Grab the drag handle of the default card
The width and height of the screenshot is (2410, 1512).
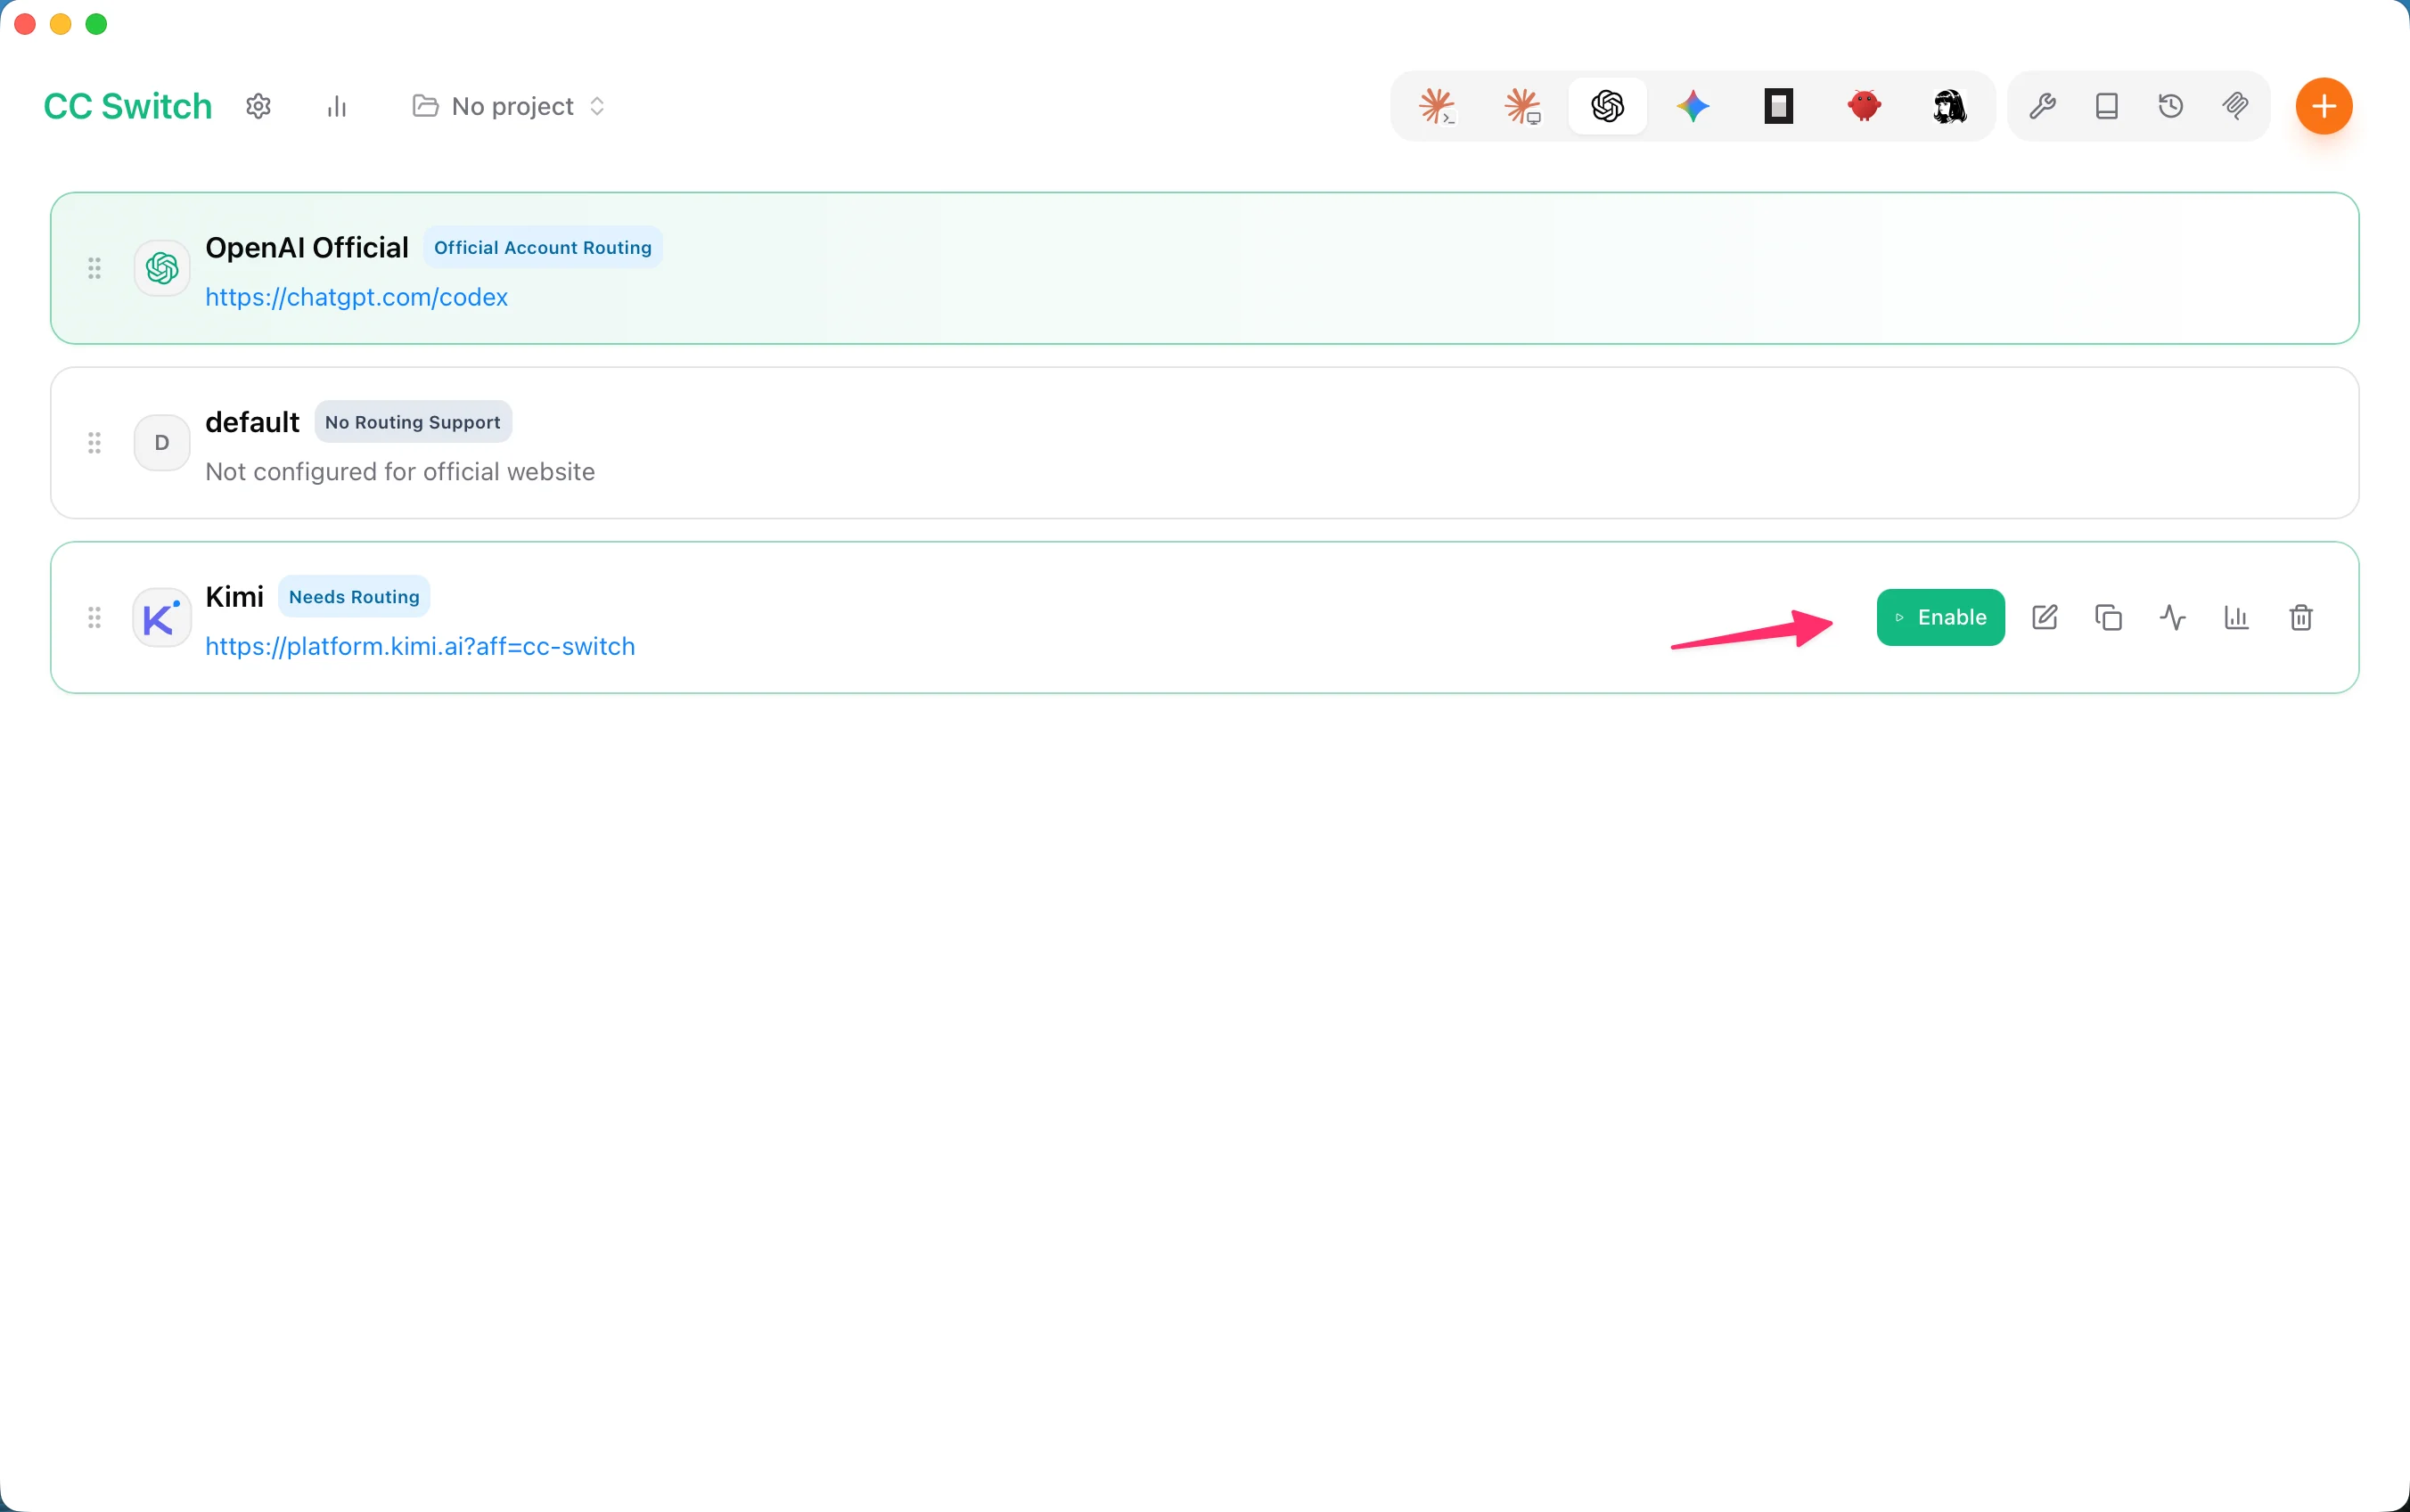(94, 443)
